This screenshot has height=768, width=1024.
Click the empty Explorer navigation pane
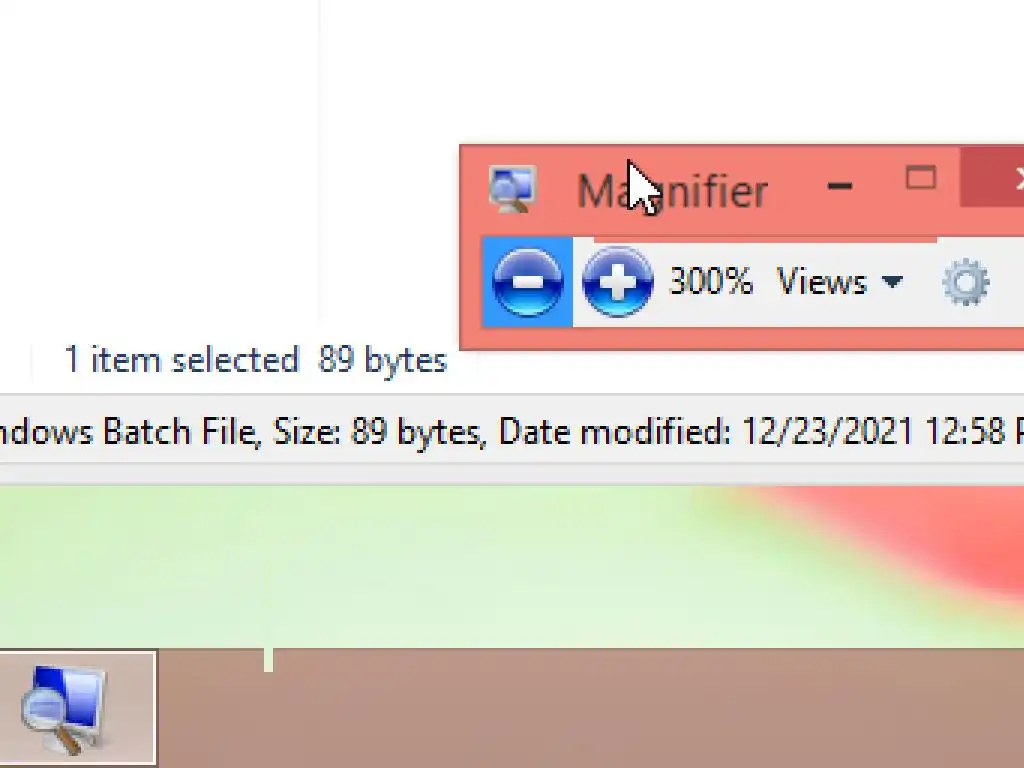(159, 163)
